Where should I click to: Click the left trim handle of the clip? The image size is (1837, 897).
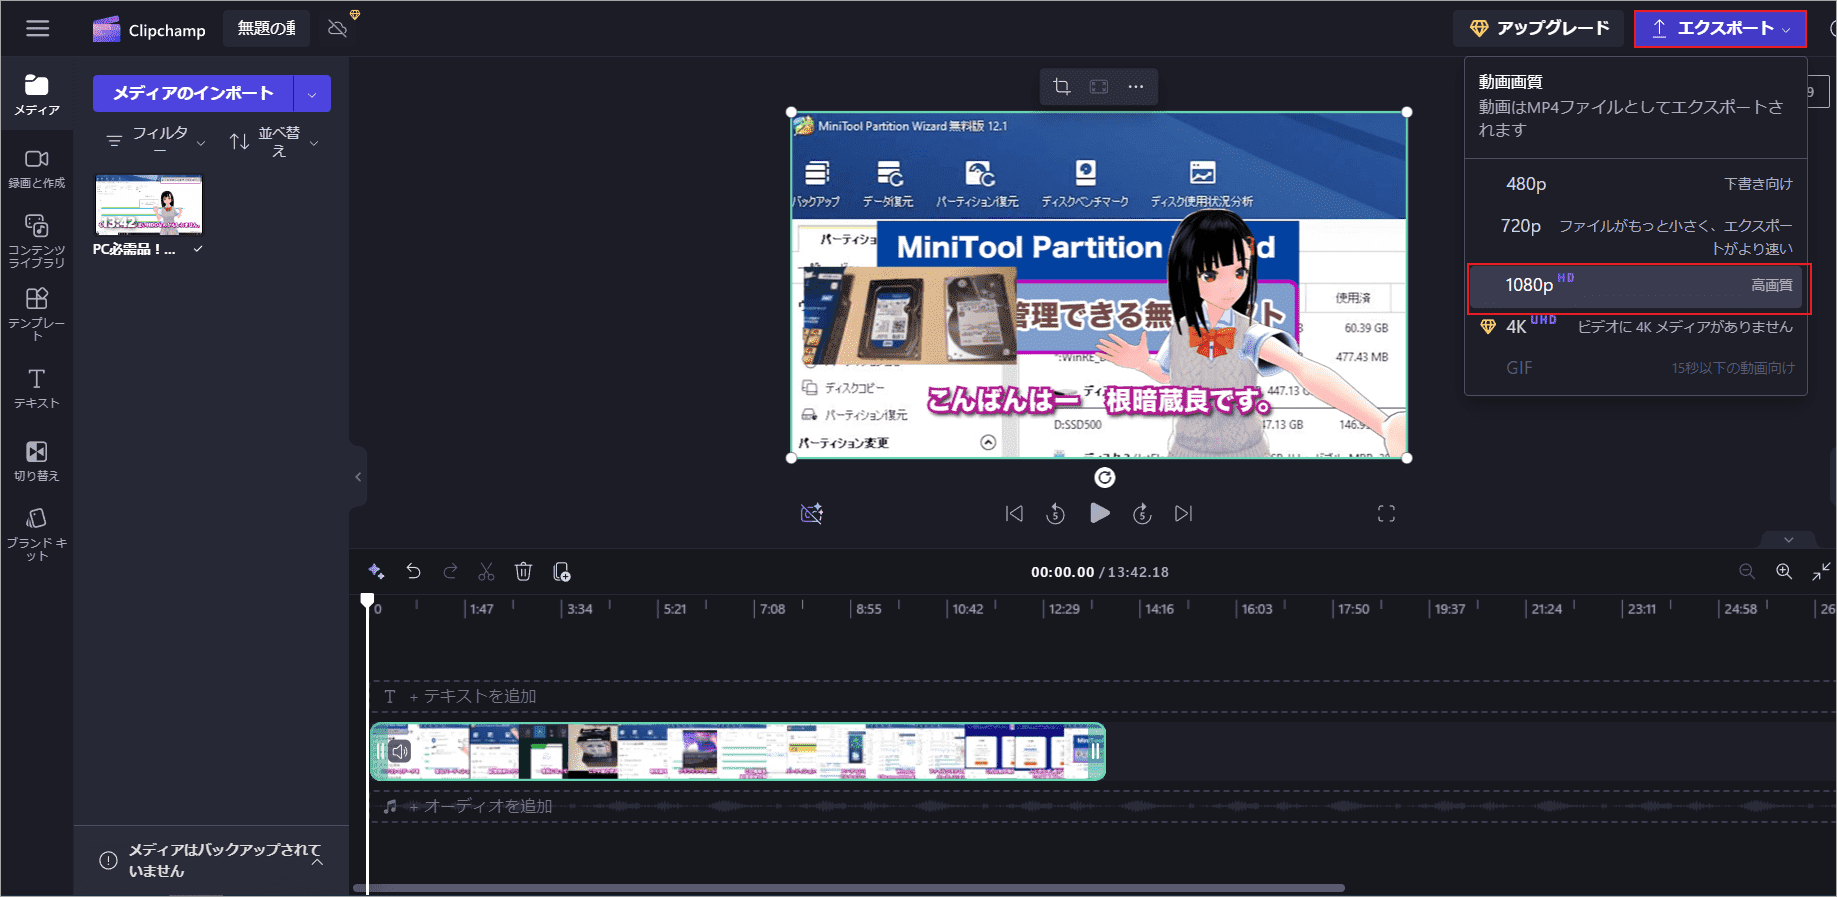(x=380, y=752)
